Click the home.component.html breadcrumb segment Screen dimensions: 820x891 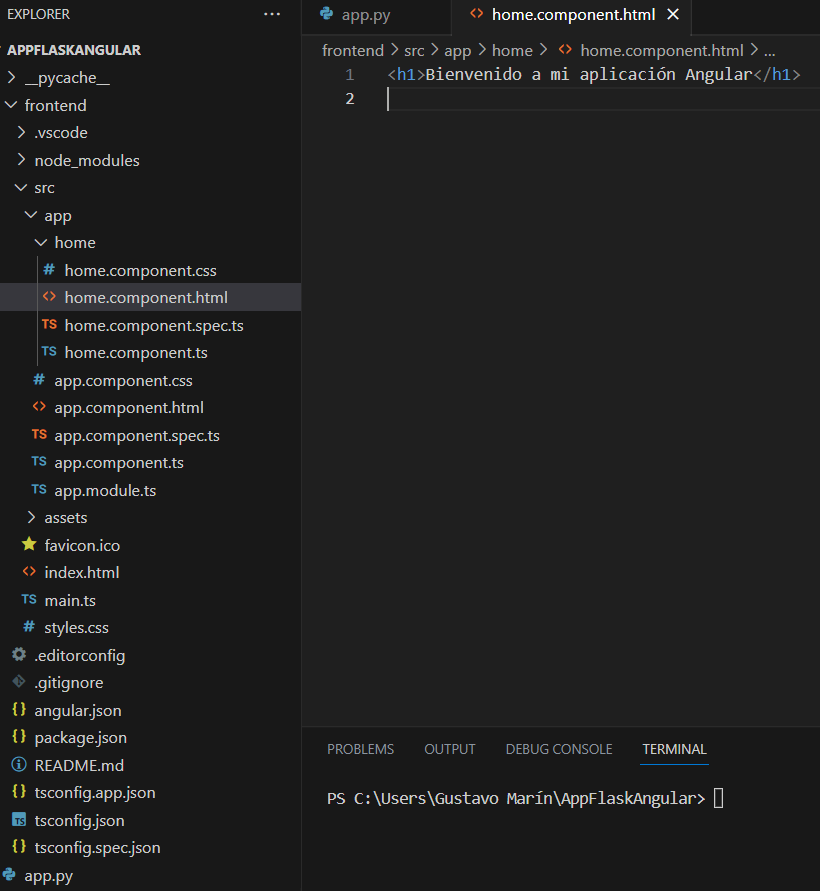pos(661,51)
